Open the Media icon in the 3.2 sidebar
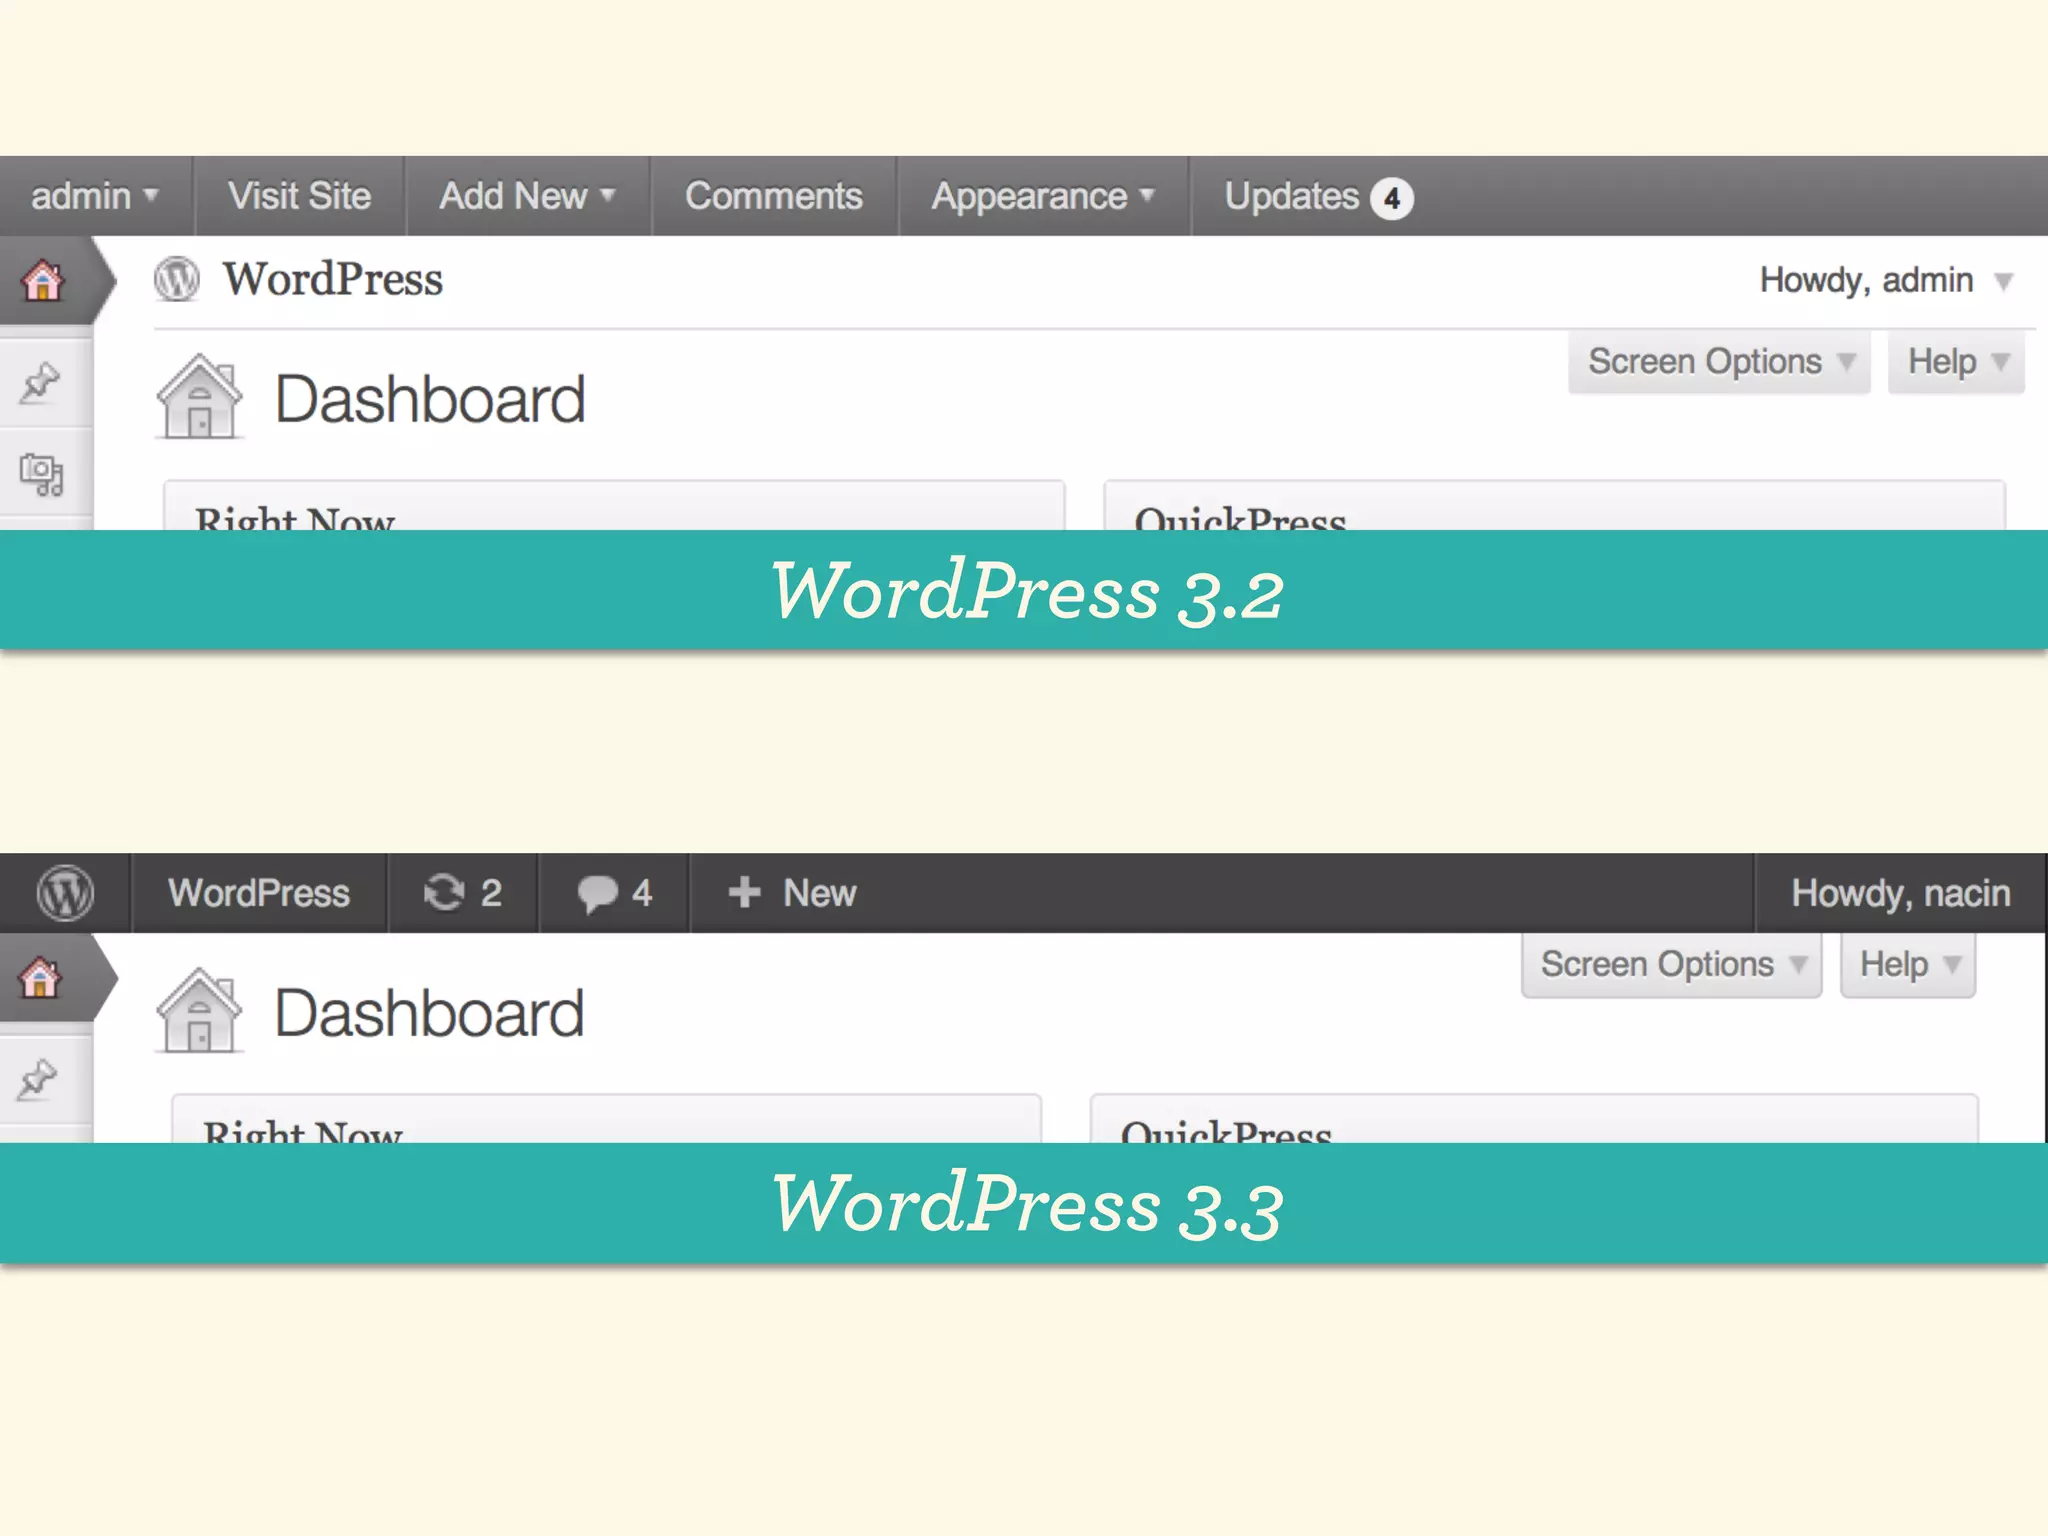The width and height of the screenshot is (2048, 1536). (x=42, y=474)
